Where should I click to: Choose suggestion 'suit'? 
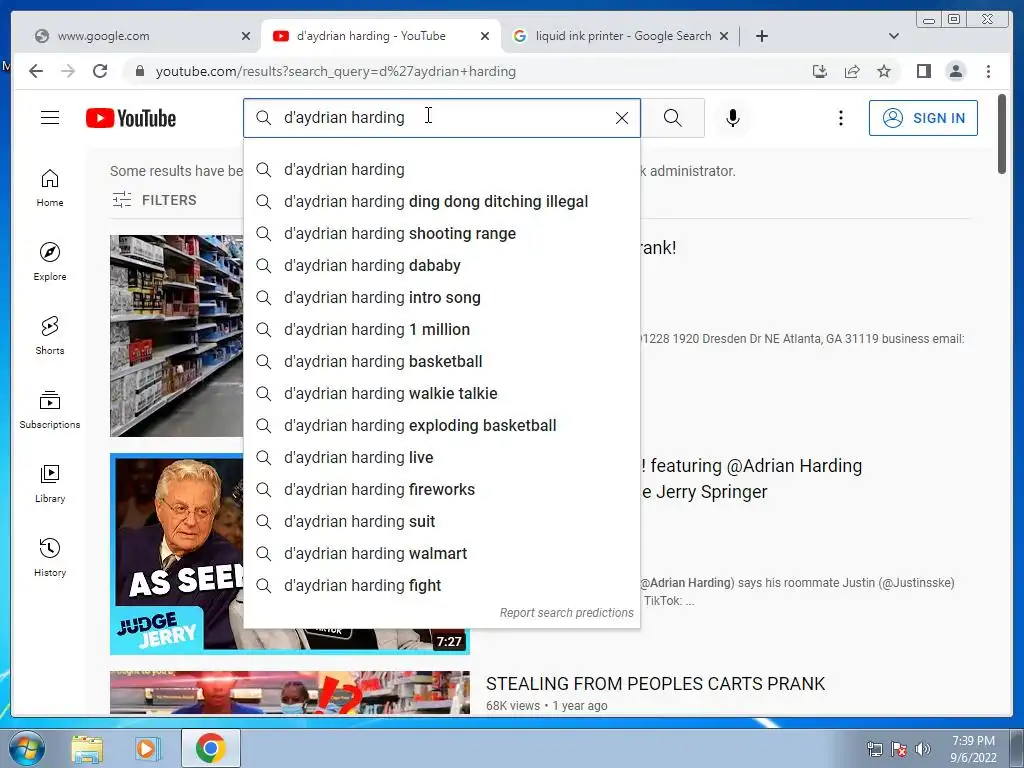tap(441, 522)
